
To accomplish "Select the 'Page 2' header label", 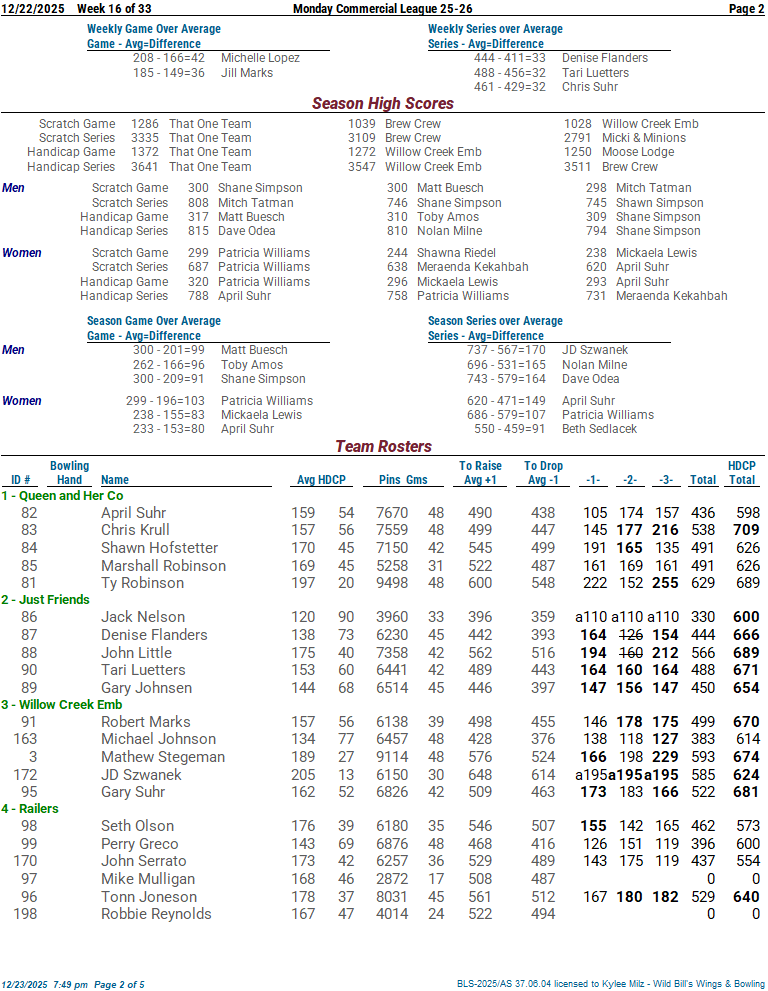I will click(747, 9).
